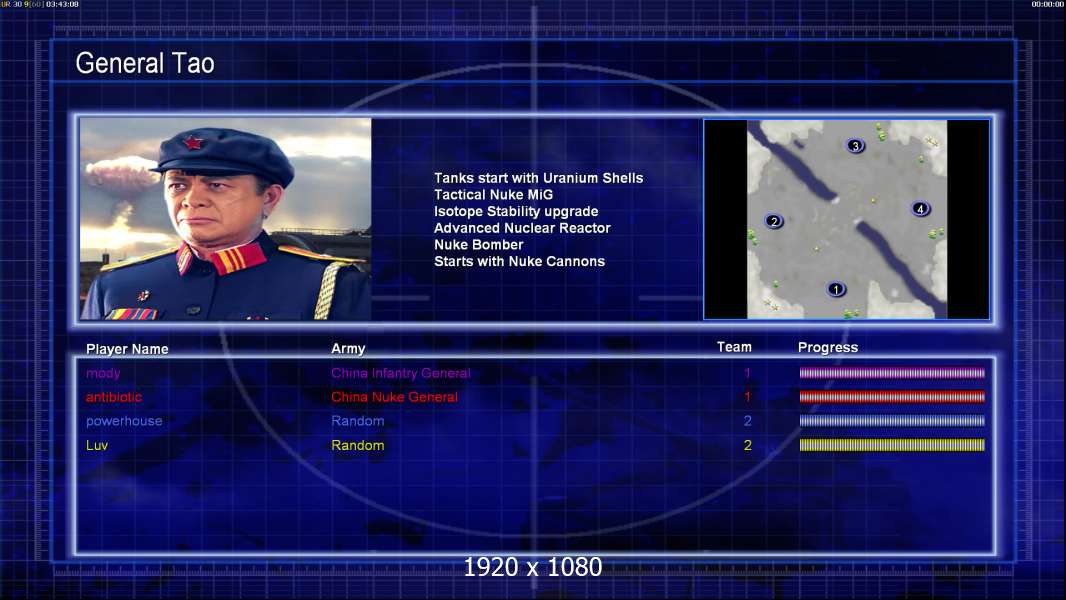Image resolution: width=1066 pixels, height=600 pixels.
Task: Click mody's purple progress bar
Action: 892,373
